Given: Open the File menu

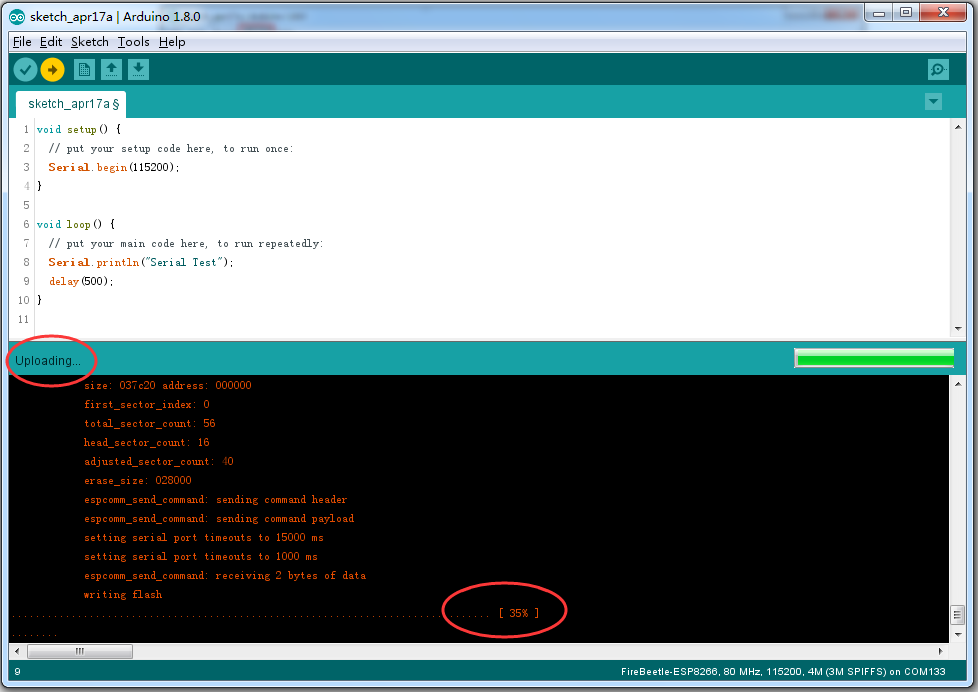Looking at the screenshot, I should [22, 42].
